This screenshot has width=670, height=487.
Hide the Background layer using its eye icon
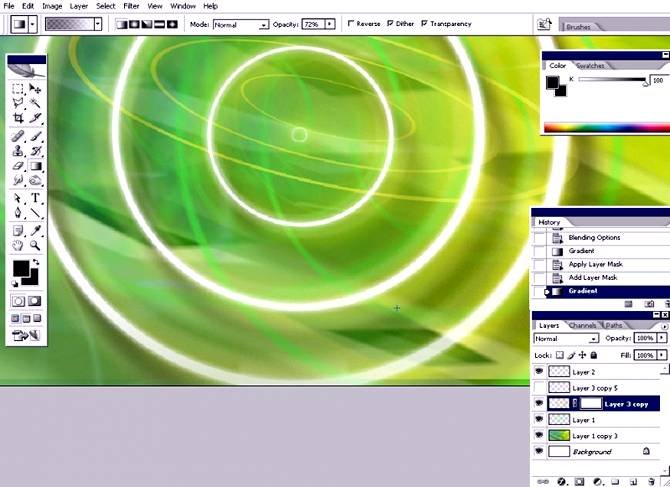[540, 452]
